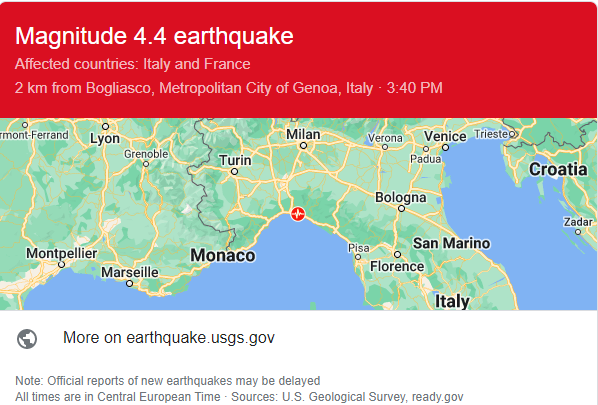Click the Lyon city marker

(106, 126)
